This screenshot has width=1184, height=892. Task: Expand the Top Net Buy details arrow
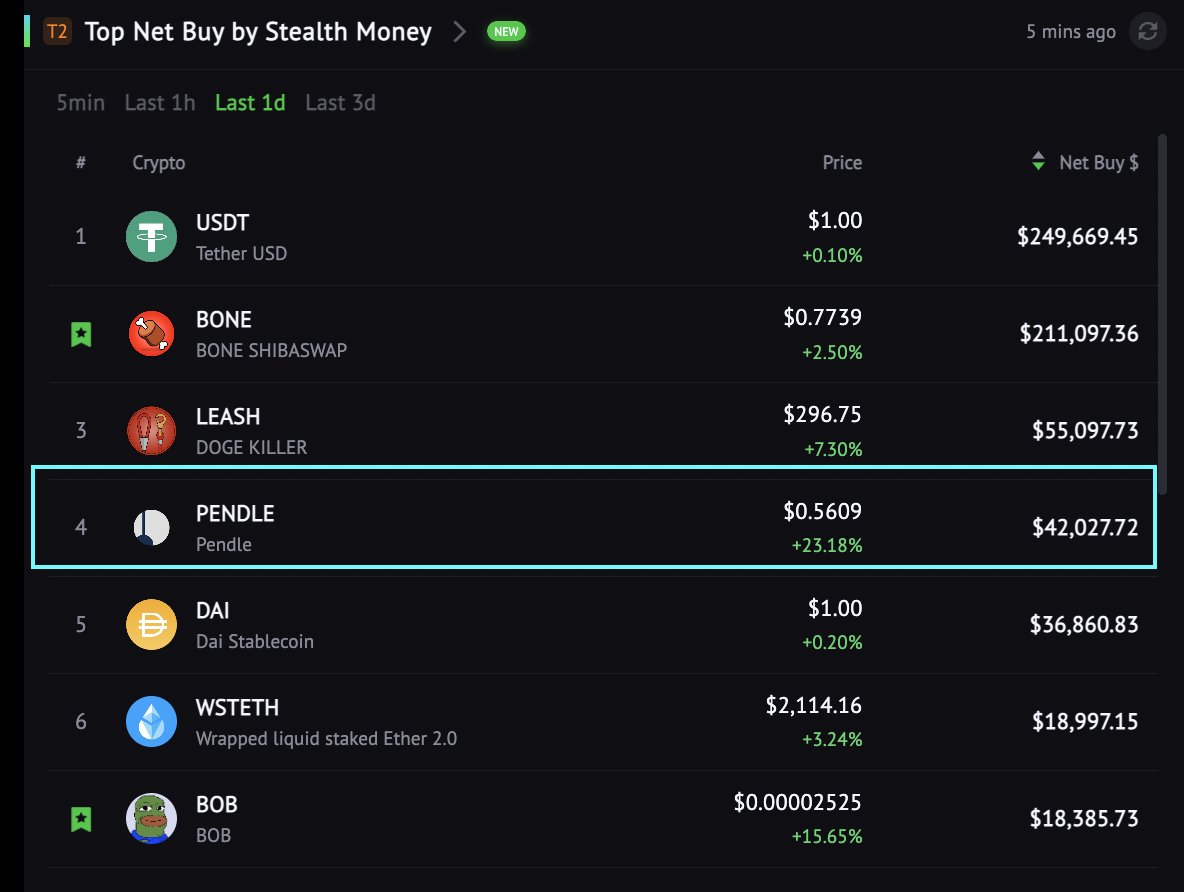point(459,31)
